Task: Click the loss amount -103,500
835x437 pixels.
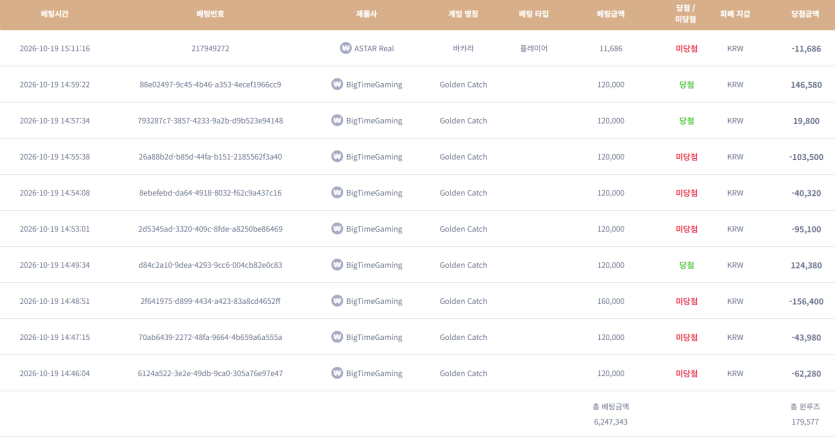Action: (806, 157)
